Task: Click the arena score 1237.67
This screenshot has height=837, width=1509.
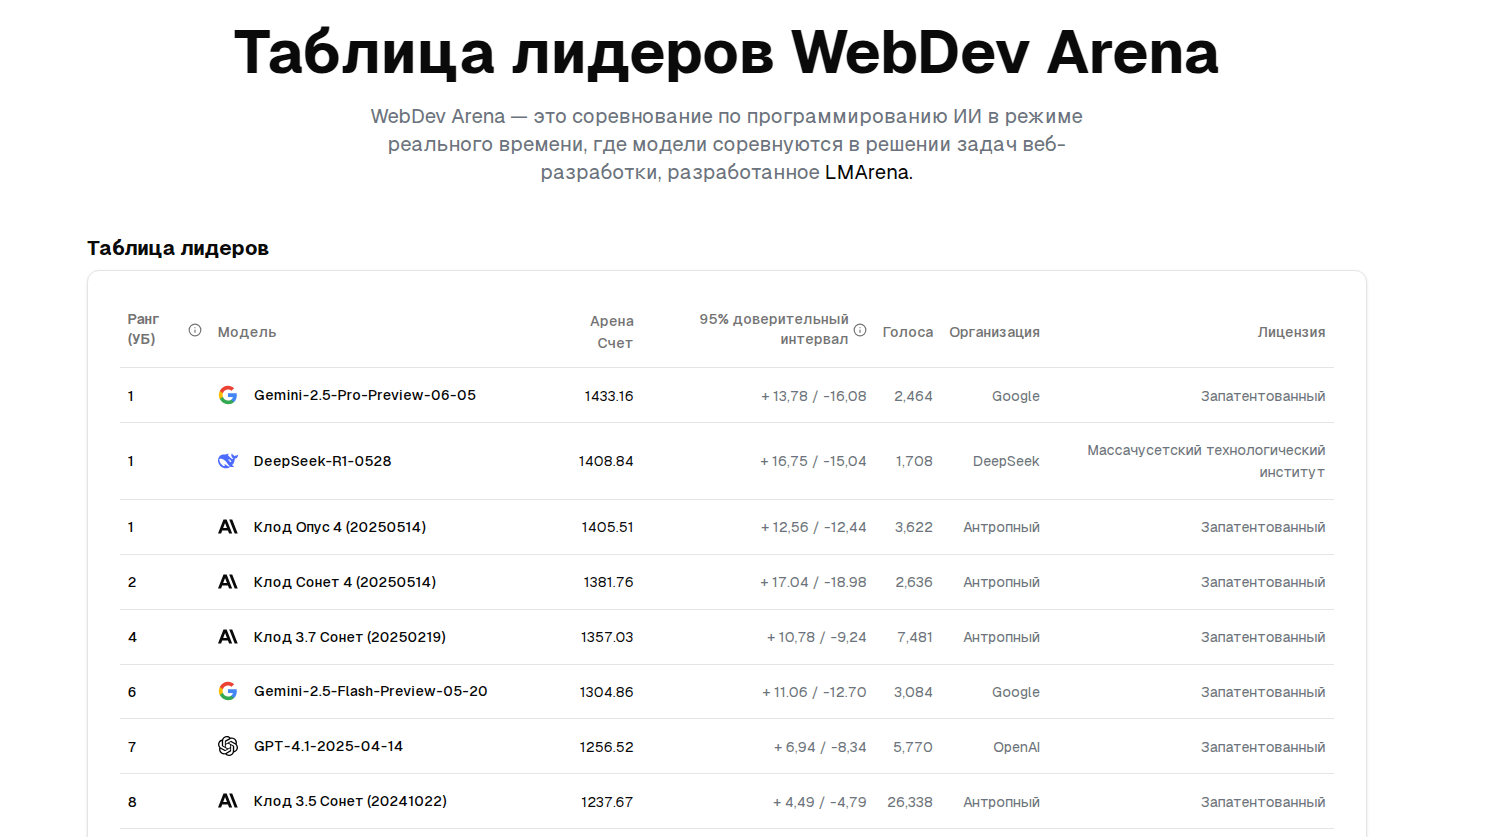Action: point(607,802)
